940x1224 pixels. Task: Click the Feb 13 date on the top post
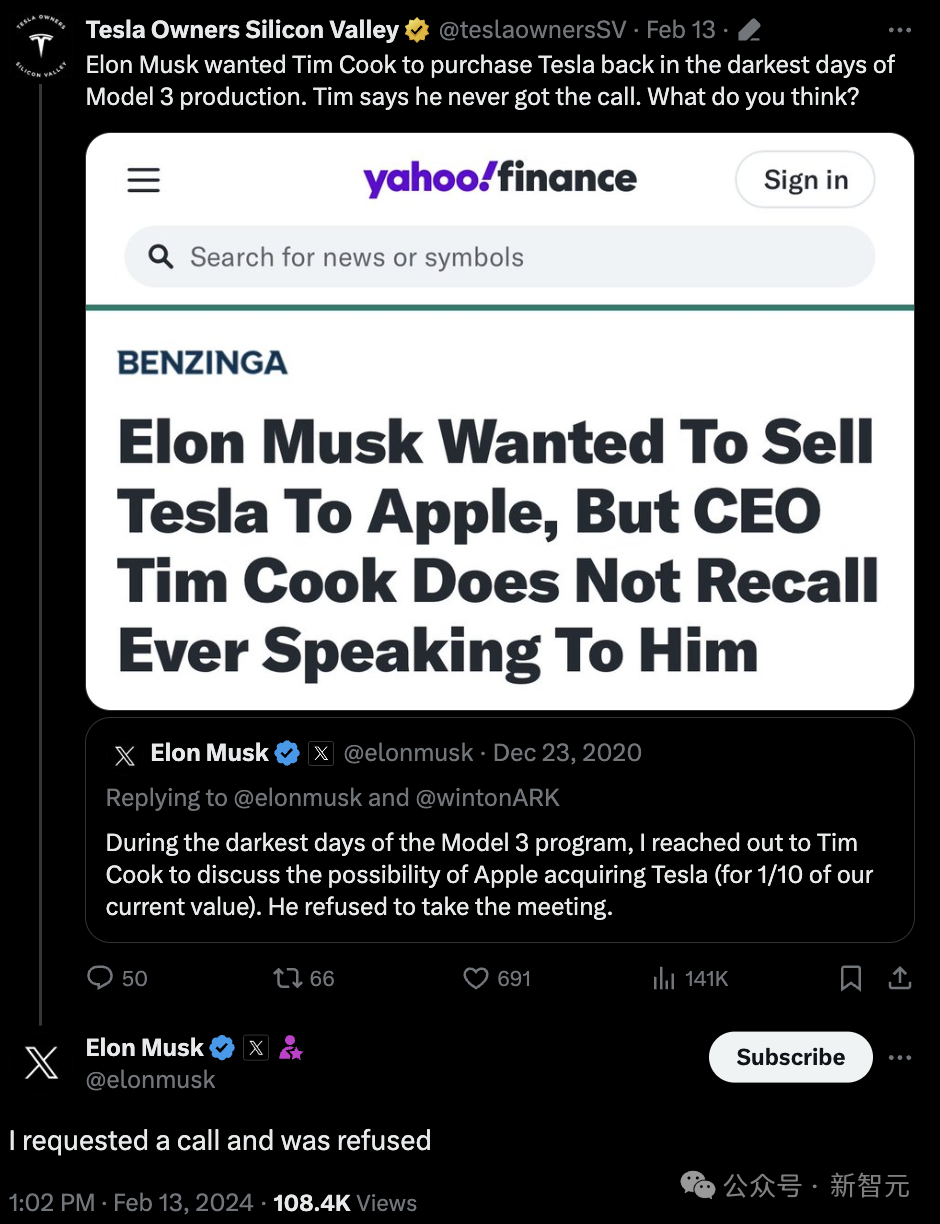681,31
